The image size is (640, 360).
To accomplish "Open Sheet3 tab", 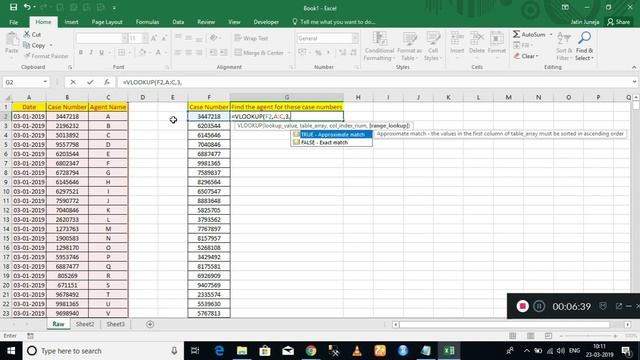I will click(x=116, y=324).
